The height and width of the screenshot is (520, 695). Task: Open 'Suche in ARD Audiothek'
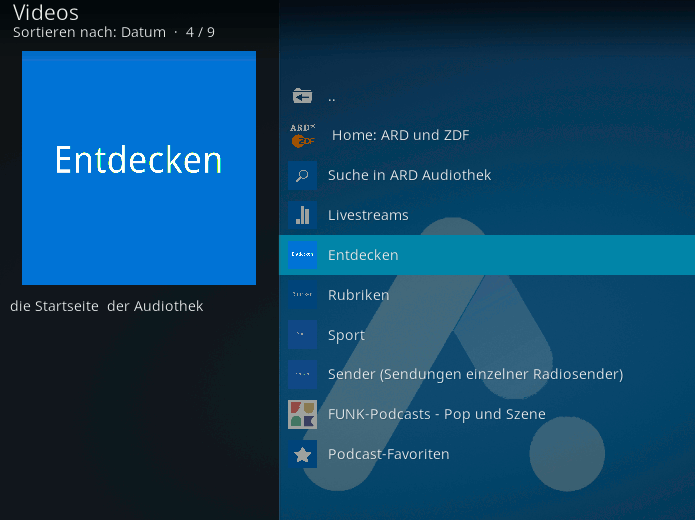pos(487,175)
